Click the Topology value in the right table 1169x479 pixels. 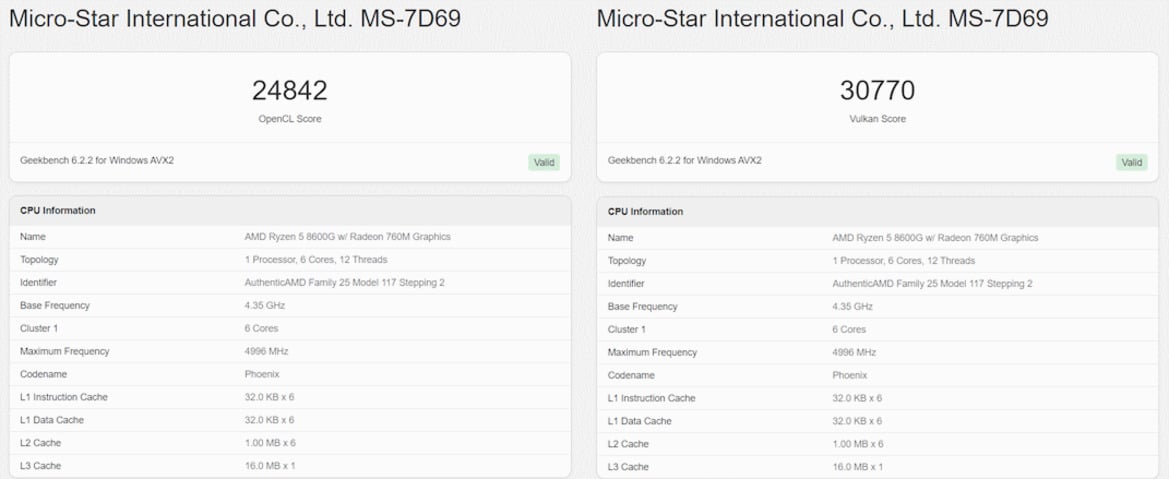[904, 260]
